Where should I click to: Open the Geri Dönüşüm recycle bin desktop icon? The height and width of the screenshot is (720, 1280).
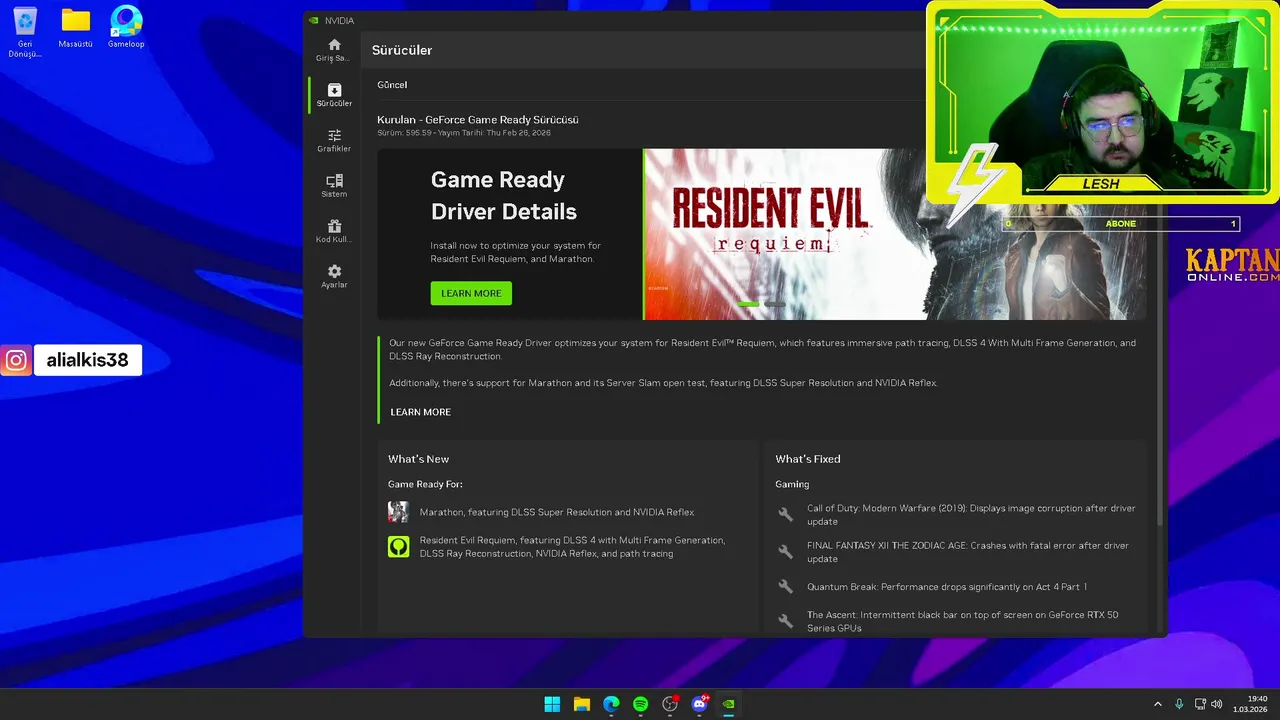point(25,32)
